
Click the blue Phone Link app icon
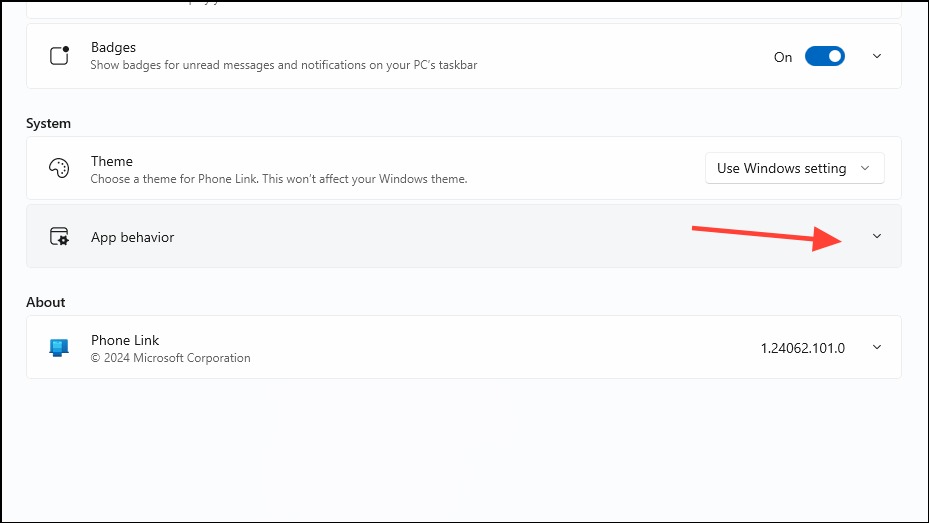coord(59,348)
